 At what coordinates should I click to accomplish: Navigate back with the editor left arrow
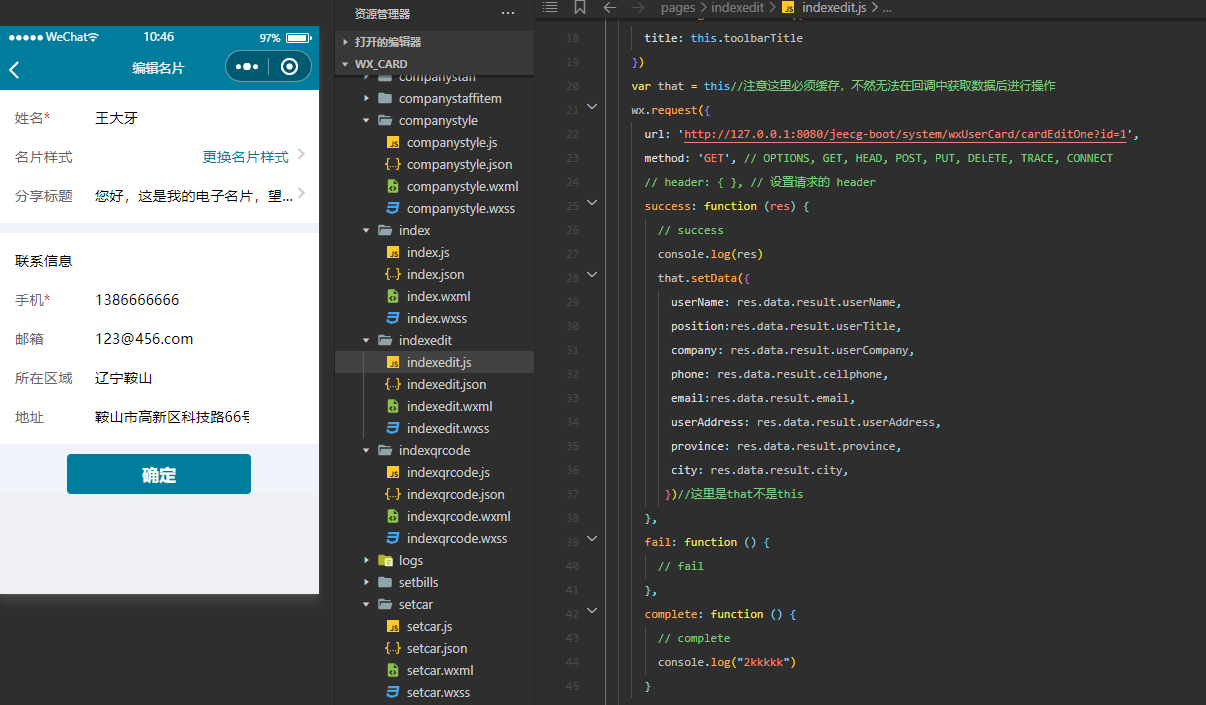(x=610, y=7)
